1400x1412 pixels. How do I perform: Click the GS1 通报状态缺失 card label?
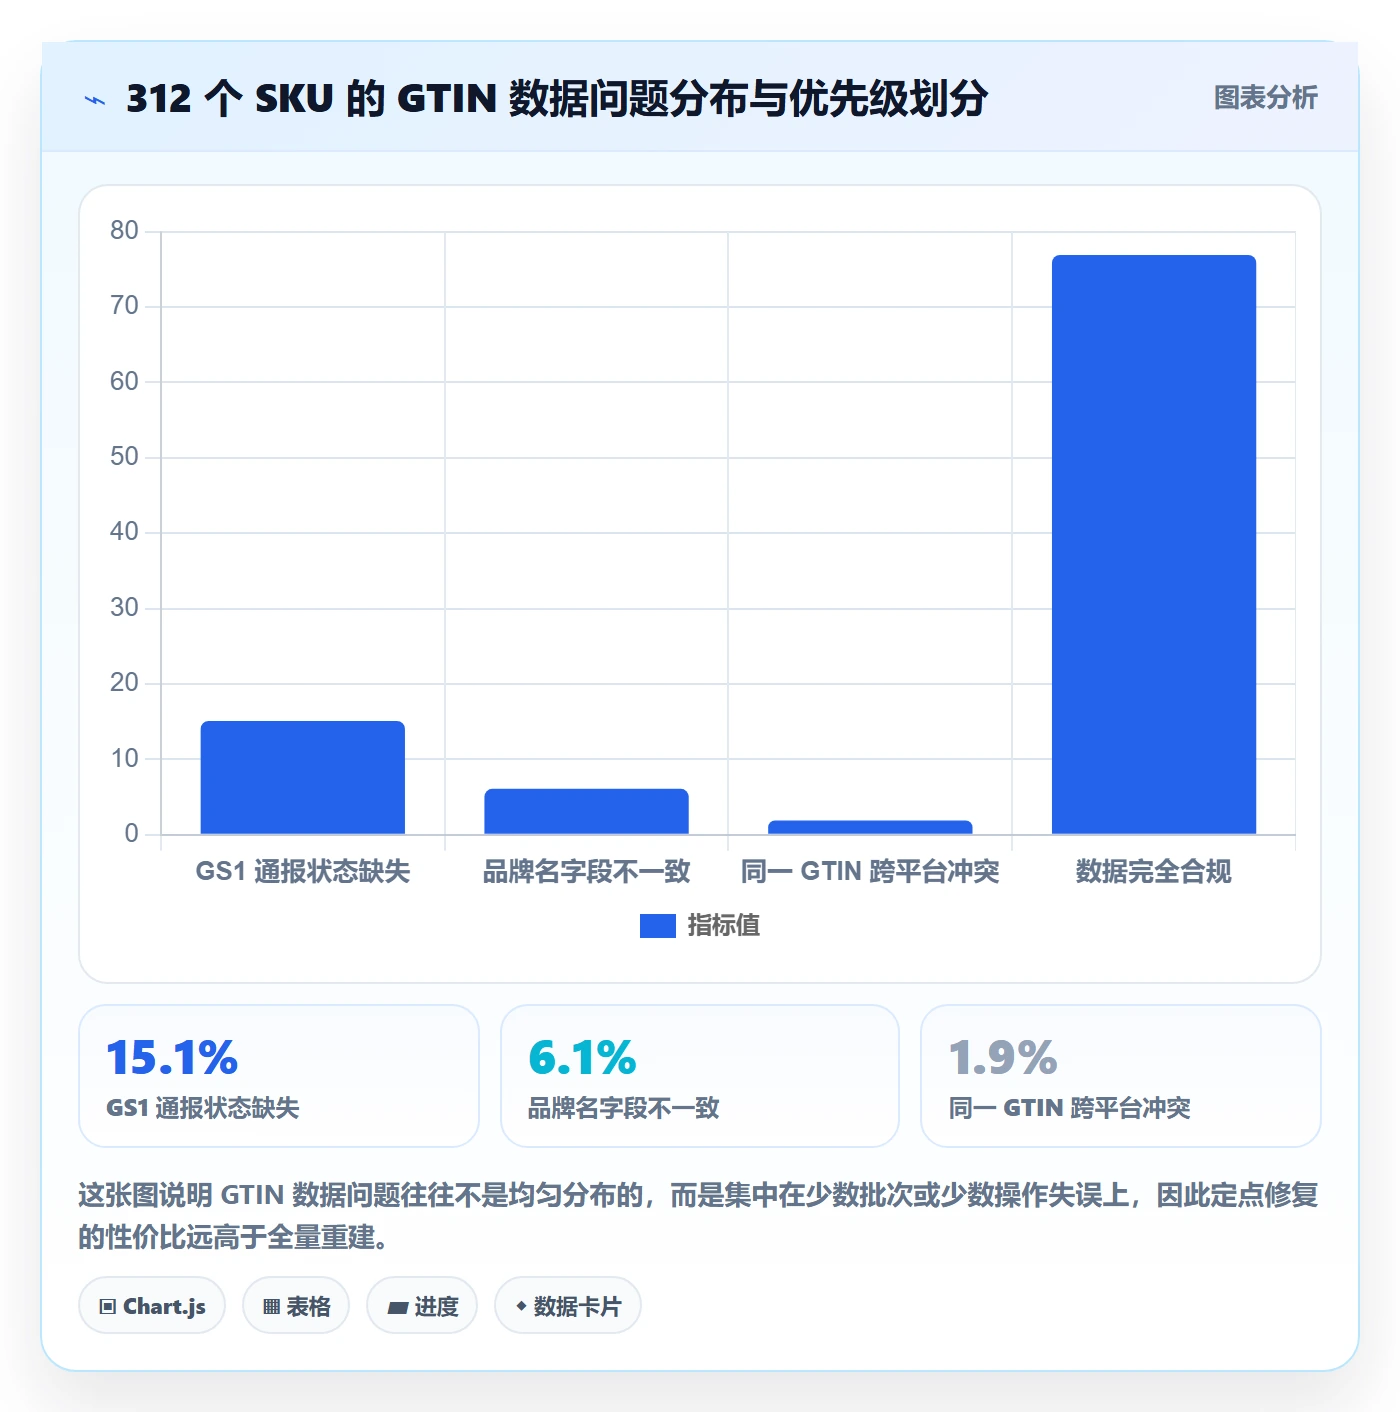[x=203, y=1108]
